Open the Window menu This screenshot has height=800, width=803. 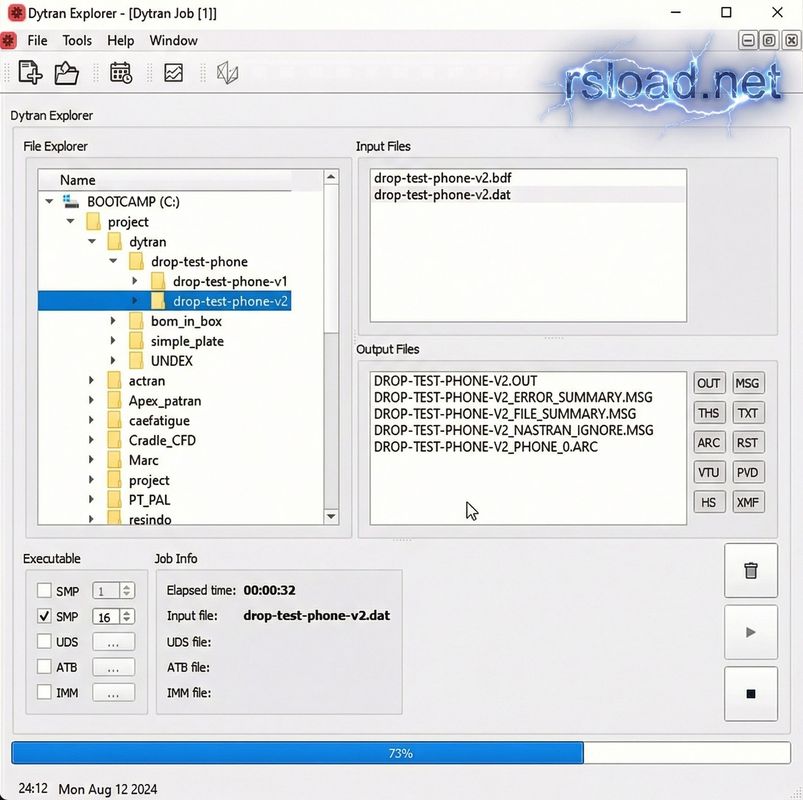[x=173, y=41]
